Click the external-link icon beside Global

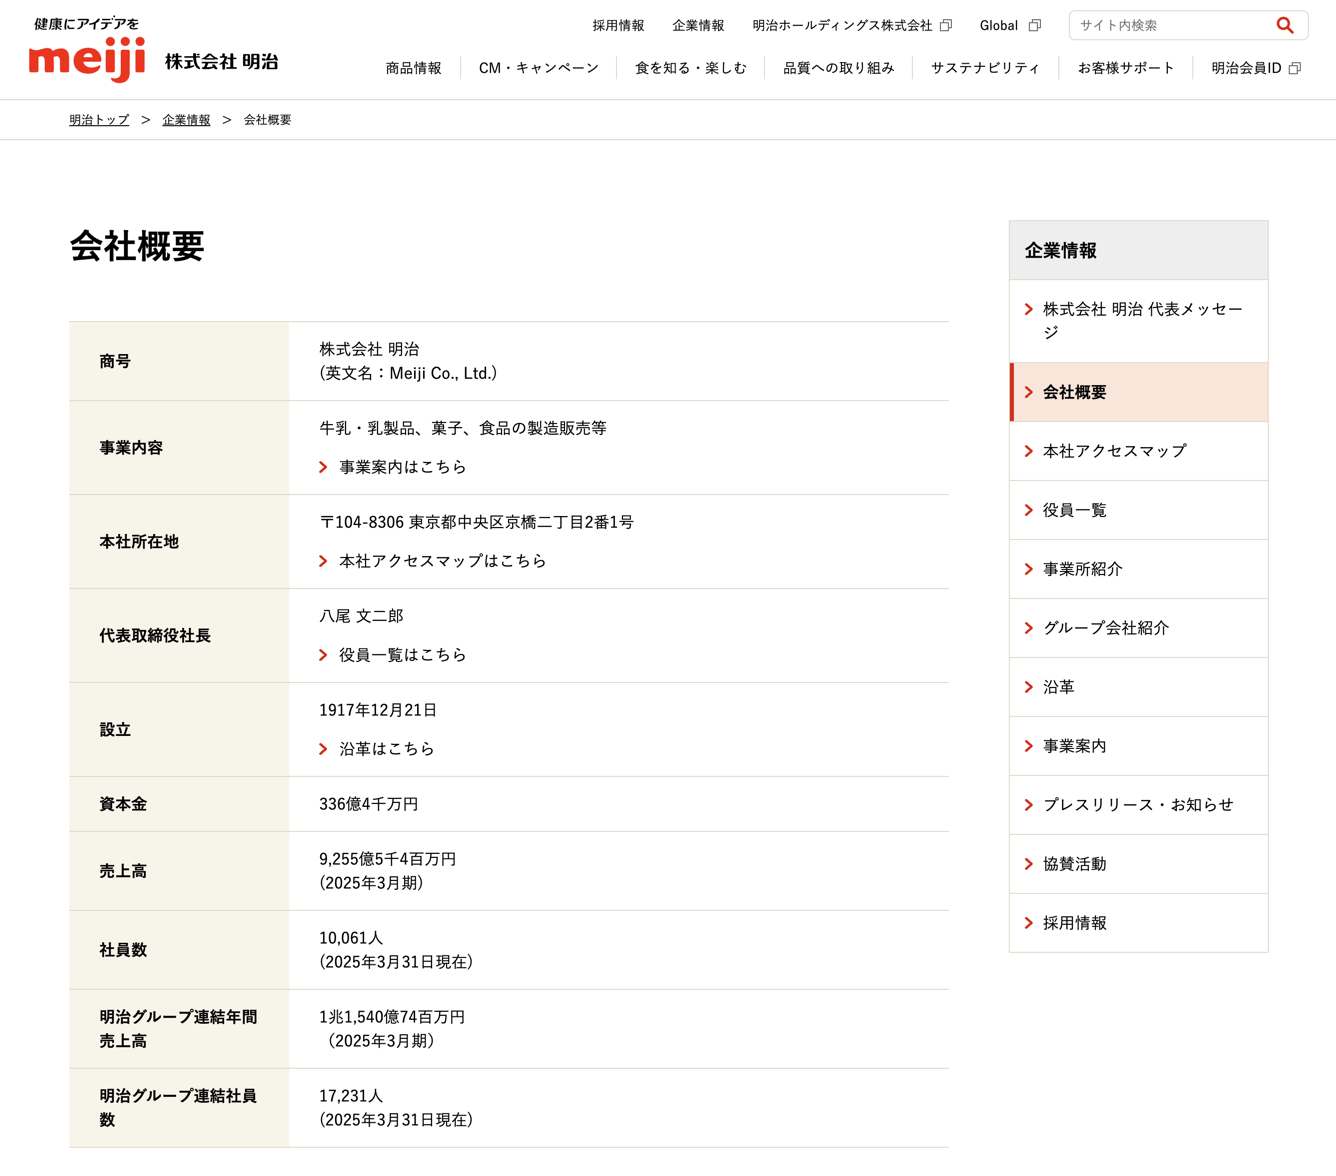1035,26
